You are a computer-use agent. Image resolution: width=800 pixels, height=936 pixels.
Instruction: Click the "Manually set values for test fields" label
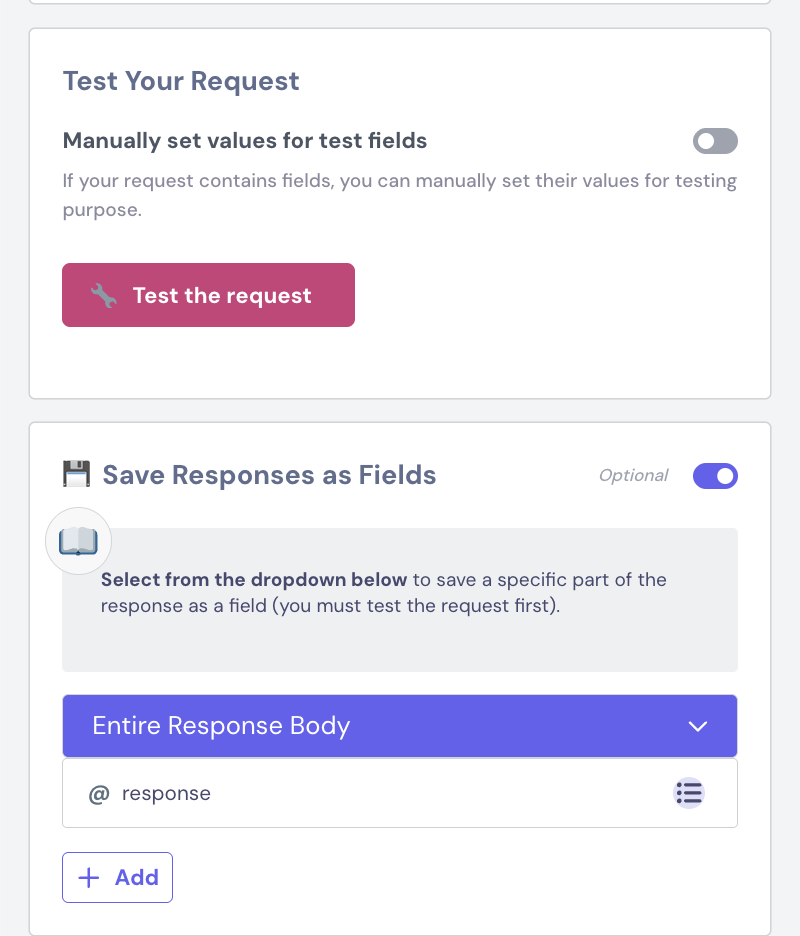[x=245, y=141]
